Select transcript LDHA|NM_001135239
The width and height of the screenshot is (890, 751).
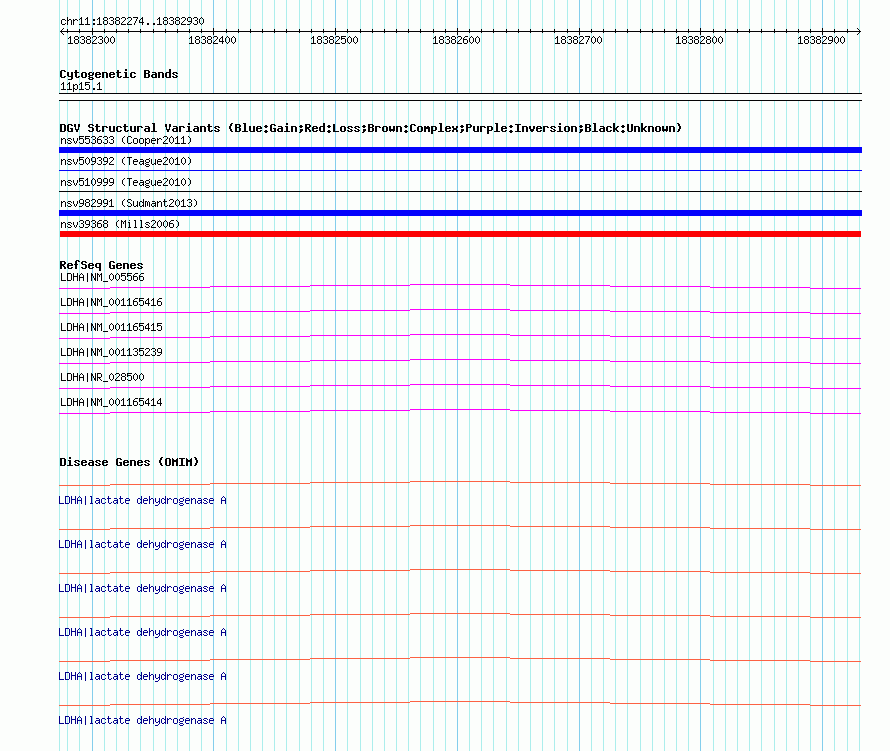click(111, 353)
